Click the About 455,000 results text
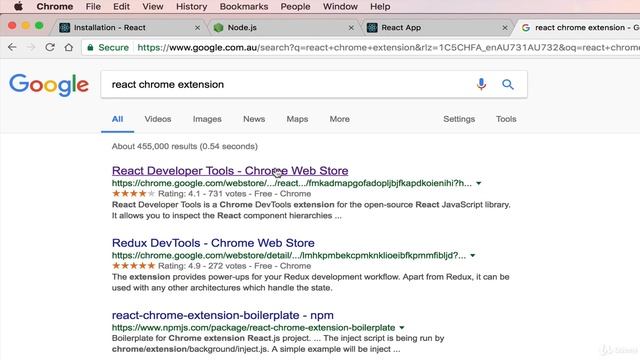Image resolution: width=640 pixels, height=360 pixels. click(185, 146)
